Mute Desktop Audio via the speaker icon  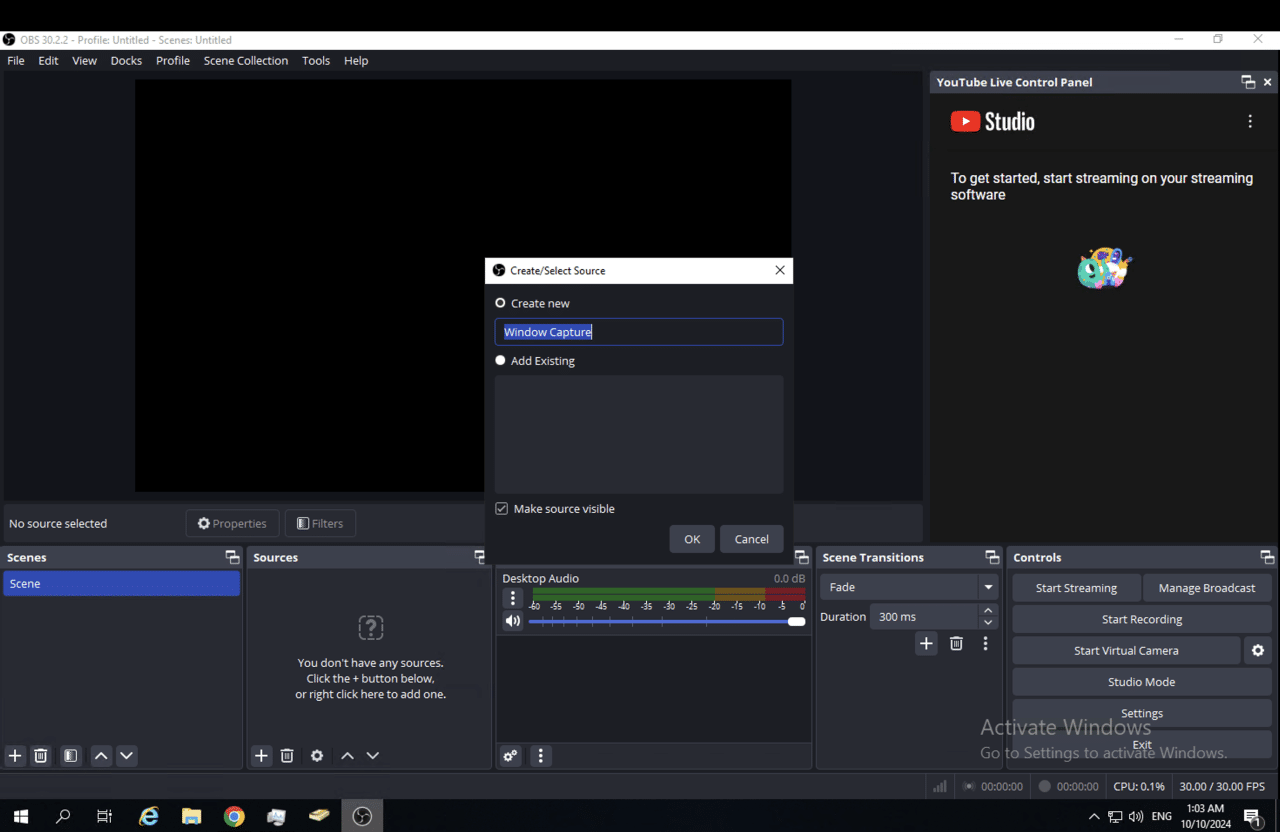coord(513,620)
